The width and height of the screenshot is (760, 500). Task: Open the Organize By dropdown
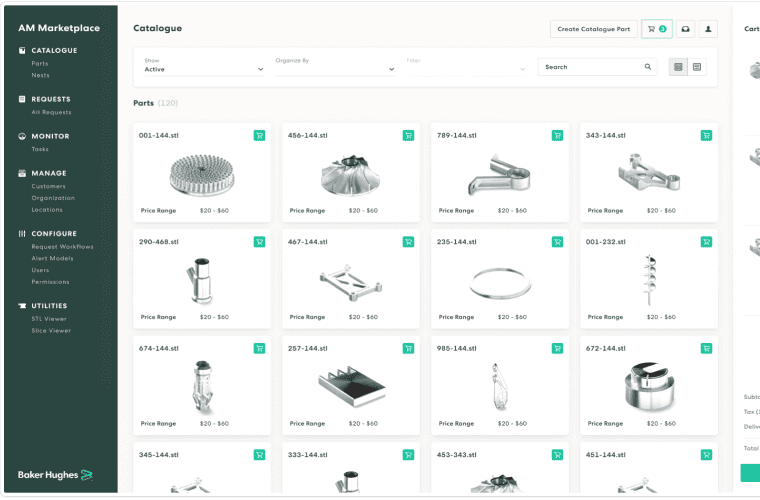[335, 69]
